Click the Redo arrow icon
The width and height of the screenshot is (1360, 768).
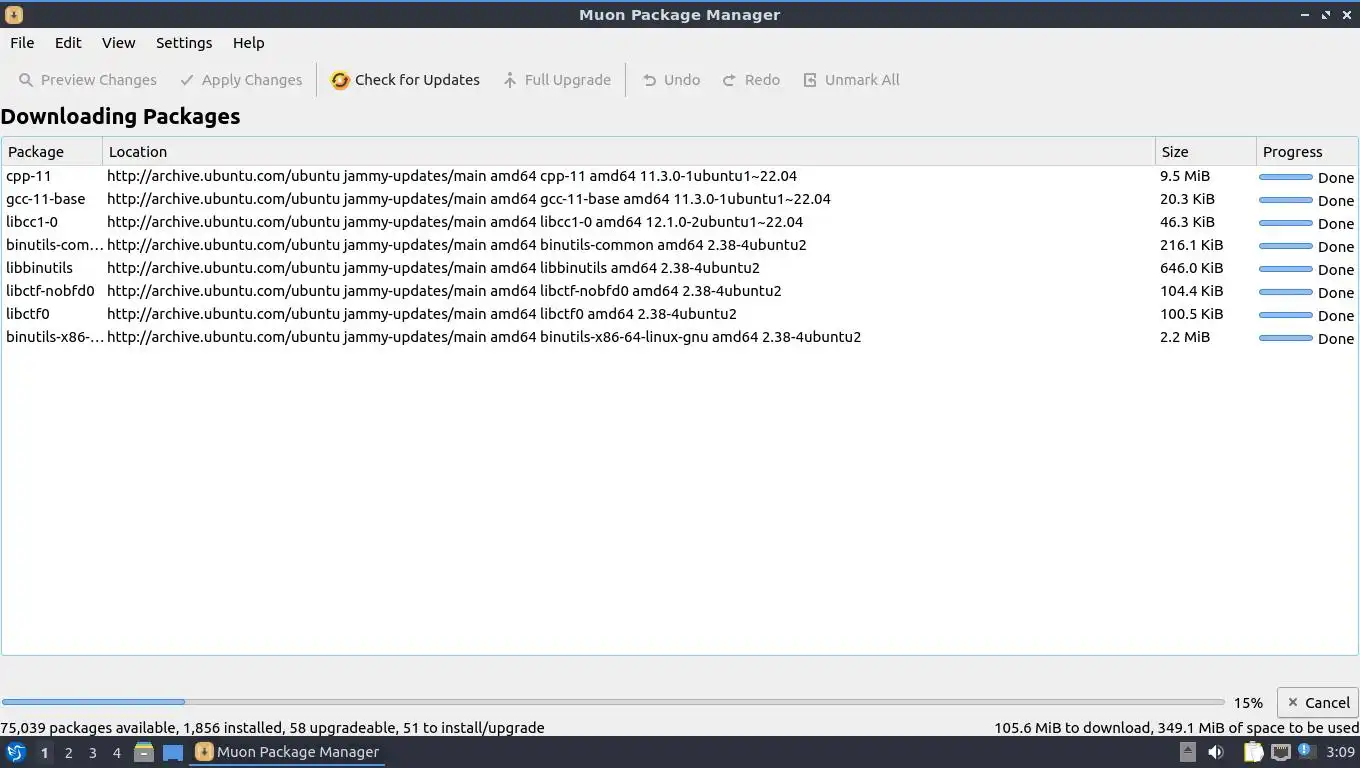coord(729,80)
